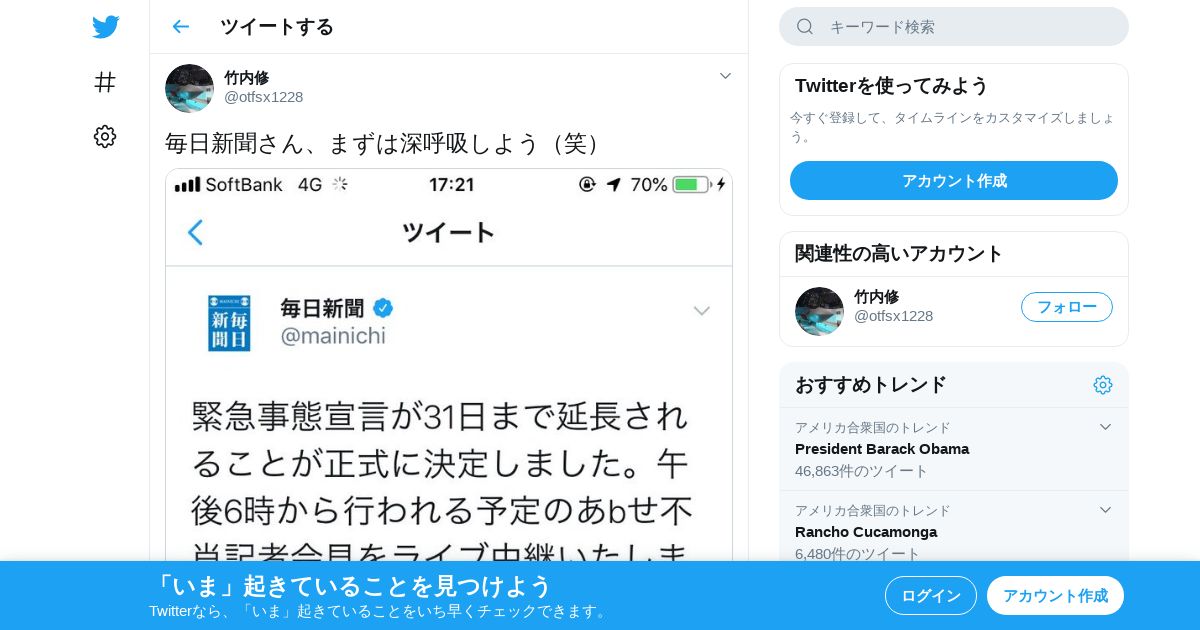Screen dimensions: 1200x630
Task: Open trends settings gear icon
Action: (x=1103, y=385)
